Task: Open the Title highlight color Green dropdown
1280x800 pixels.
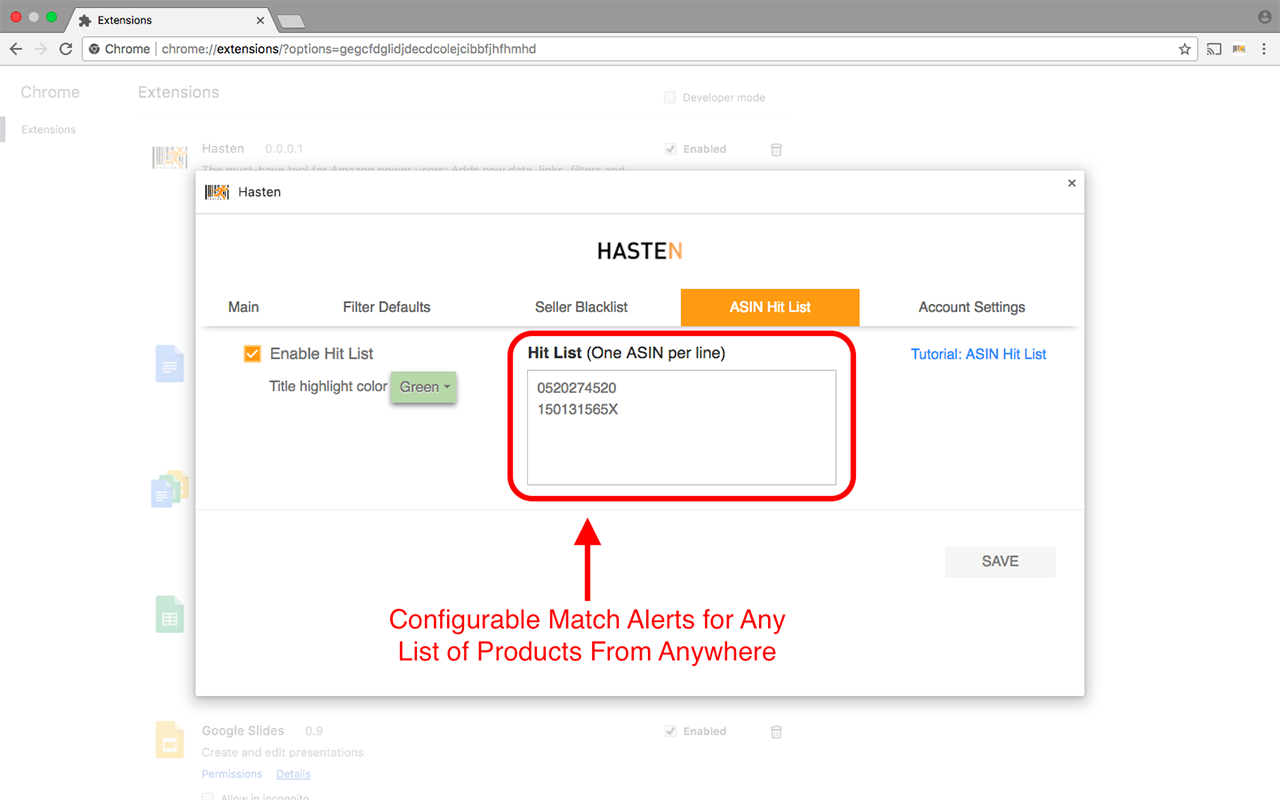Action: pyautogui.click(x=423, y=387)
